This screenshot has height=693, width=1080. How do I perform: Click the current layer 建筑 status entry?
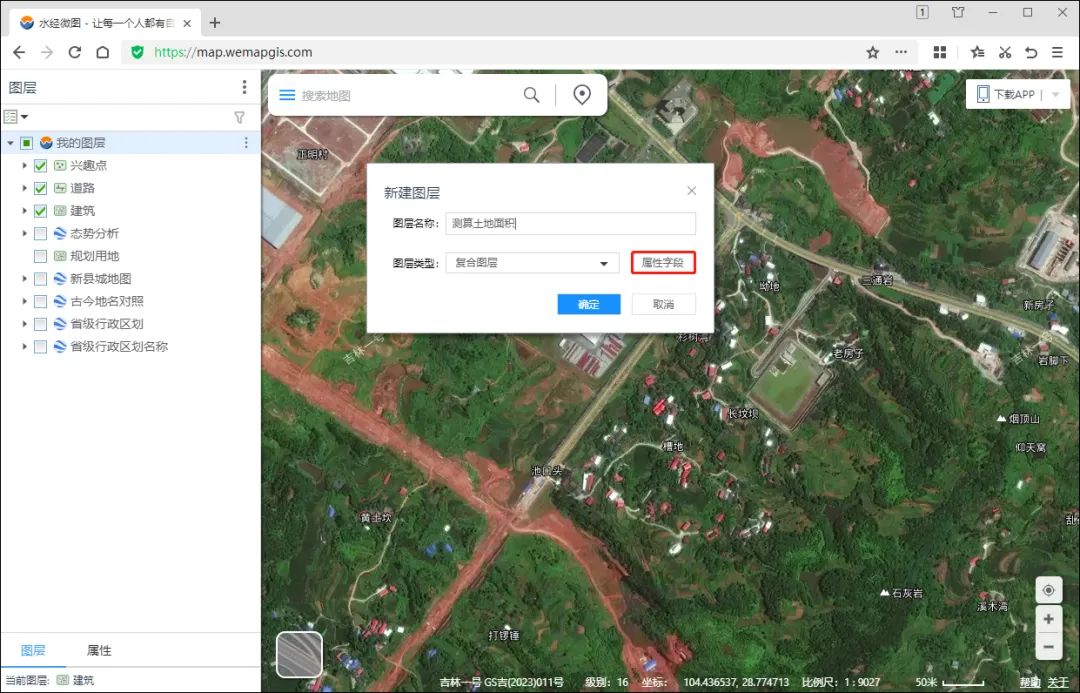[75, 681]
